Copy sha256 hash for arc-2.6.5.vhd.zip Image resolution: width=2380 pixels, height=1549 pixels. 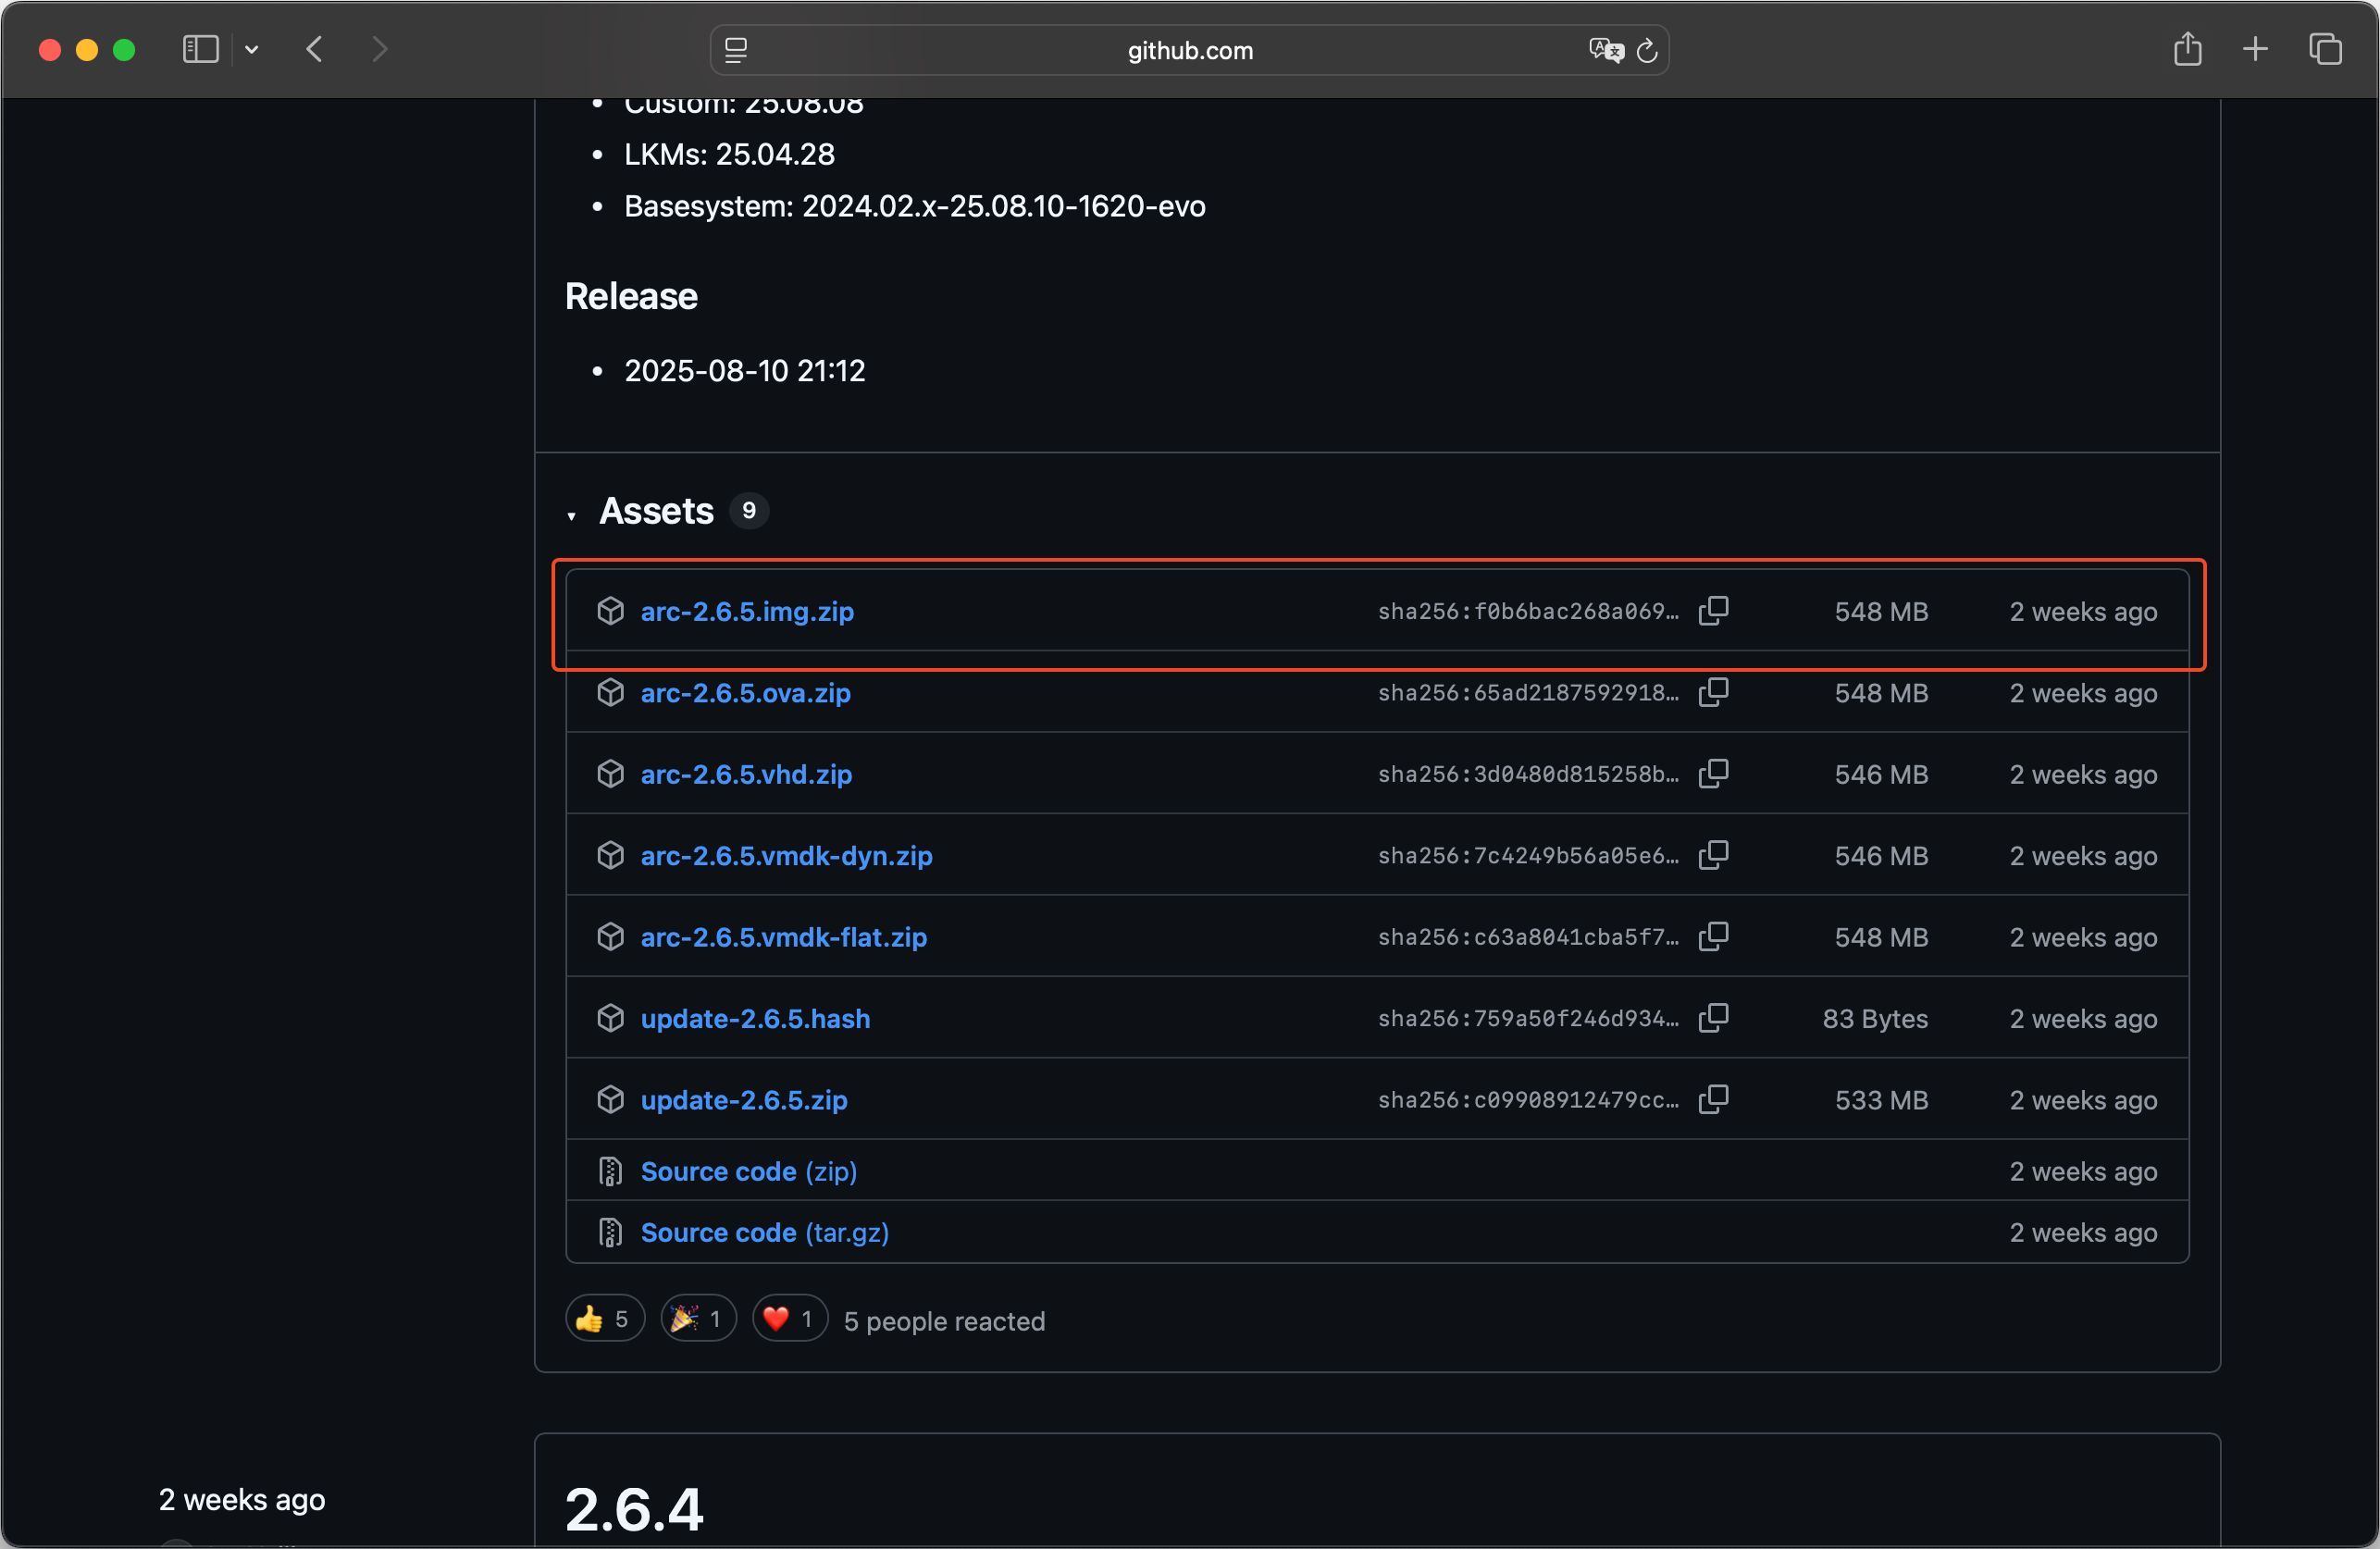point(1713,774)
